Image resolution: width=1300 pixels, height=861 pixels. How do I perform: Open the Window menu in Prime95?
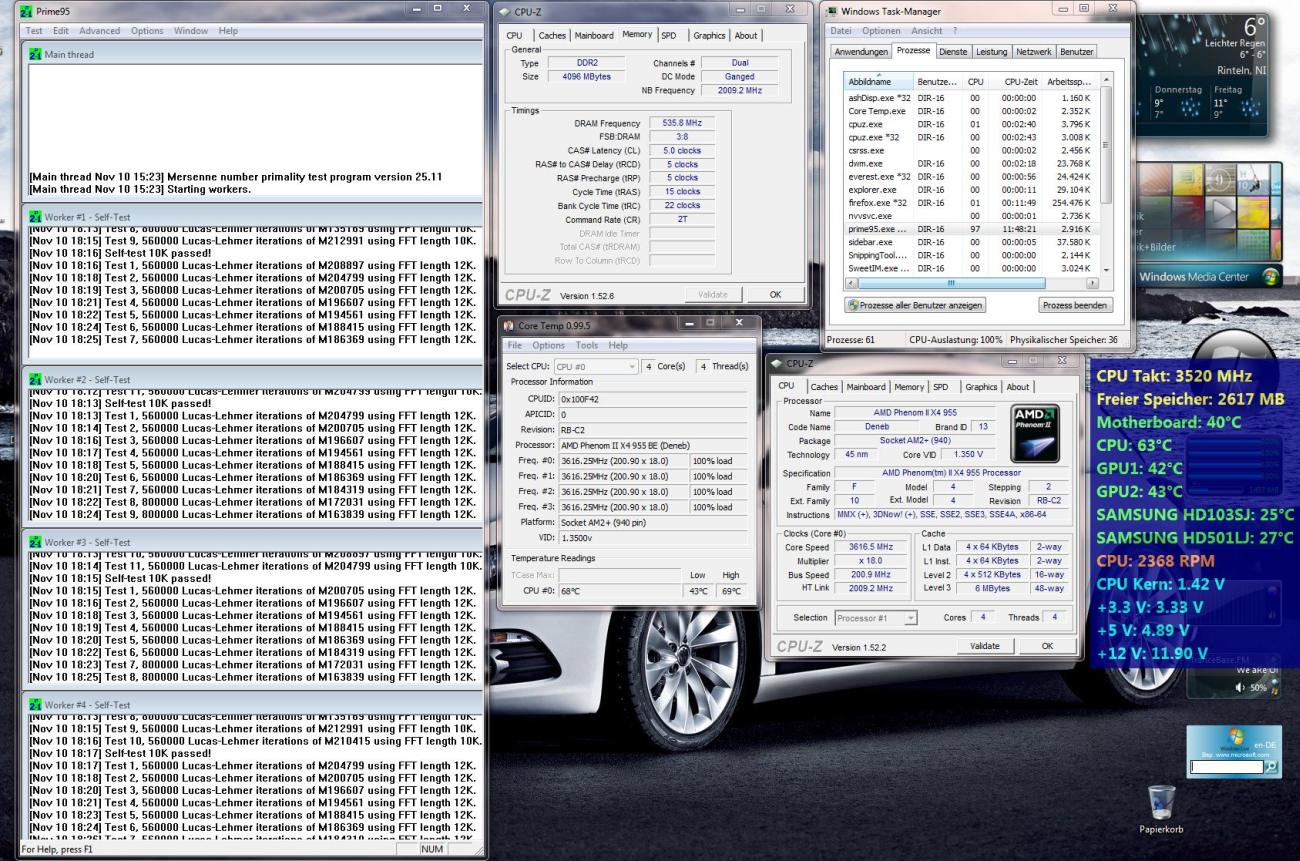[191, 31]
